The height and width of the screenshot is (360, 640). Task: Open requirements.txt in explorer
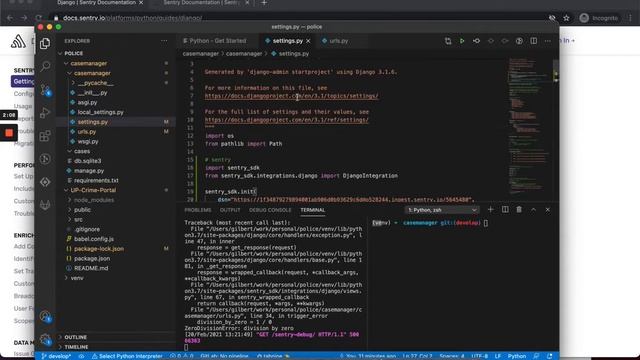point(96,180)
